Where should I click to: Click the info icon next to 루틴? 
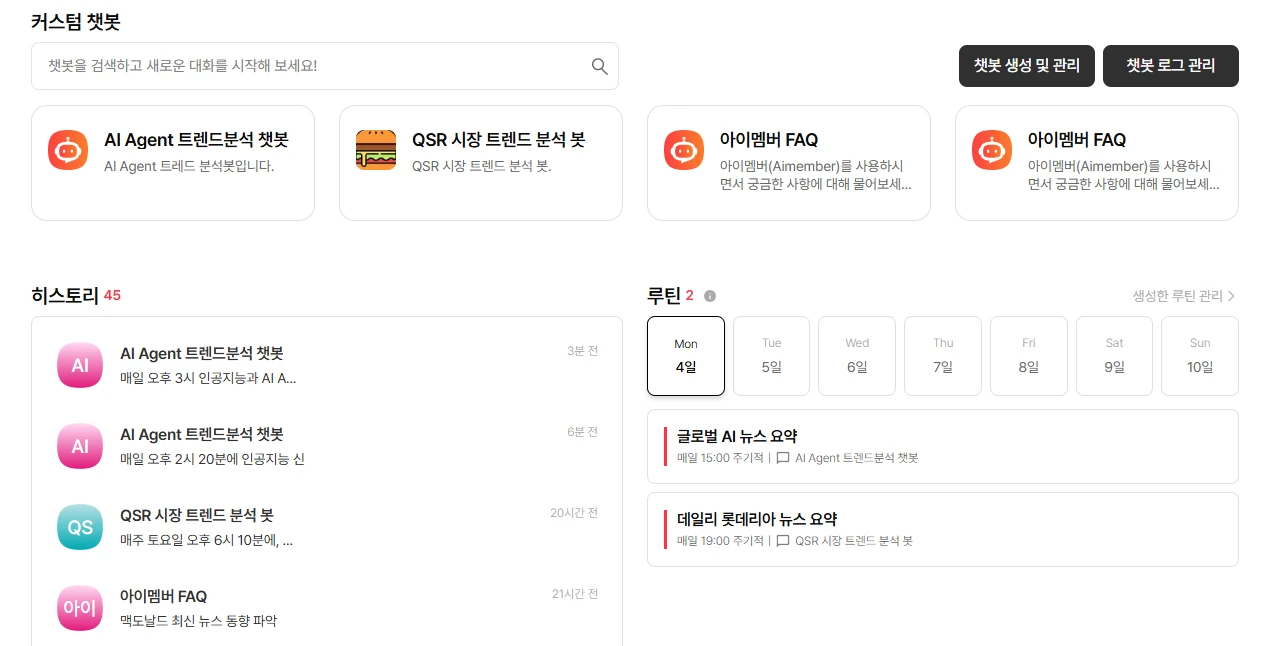[710, 296]
